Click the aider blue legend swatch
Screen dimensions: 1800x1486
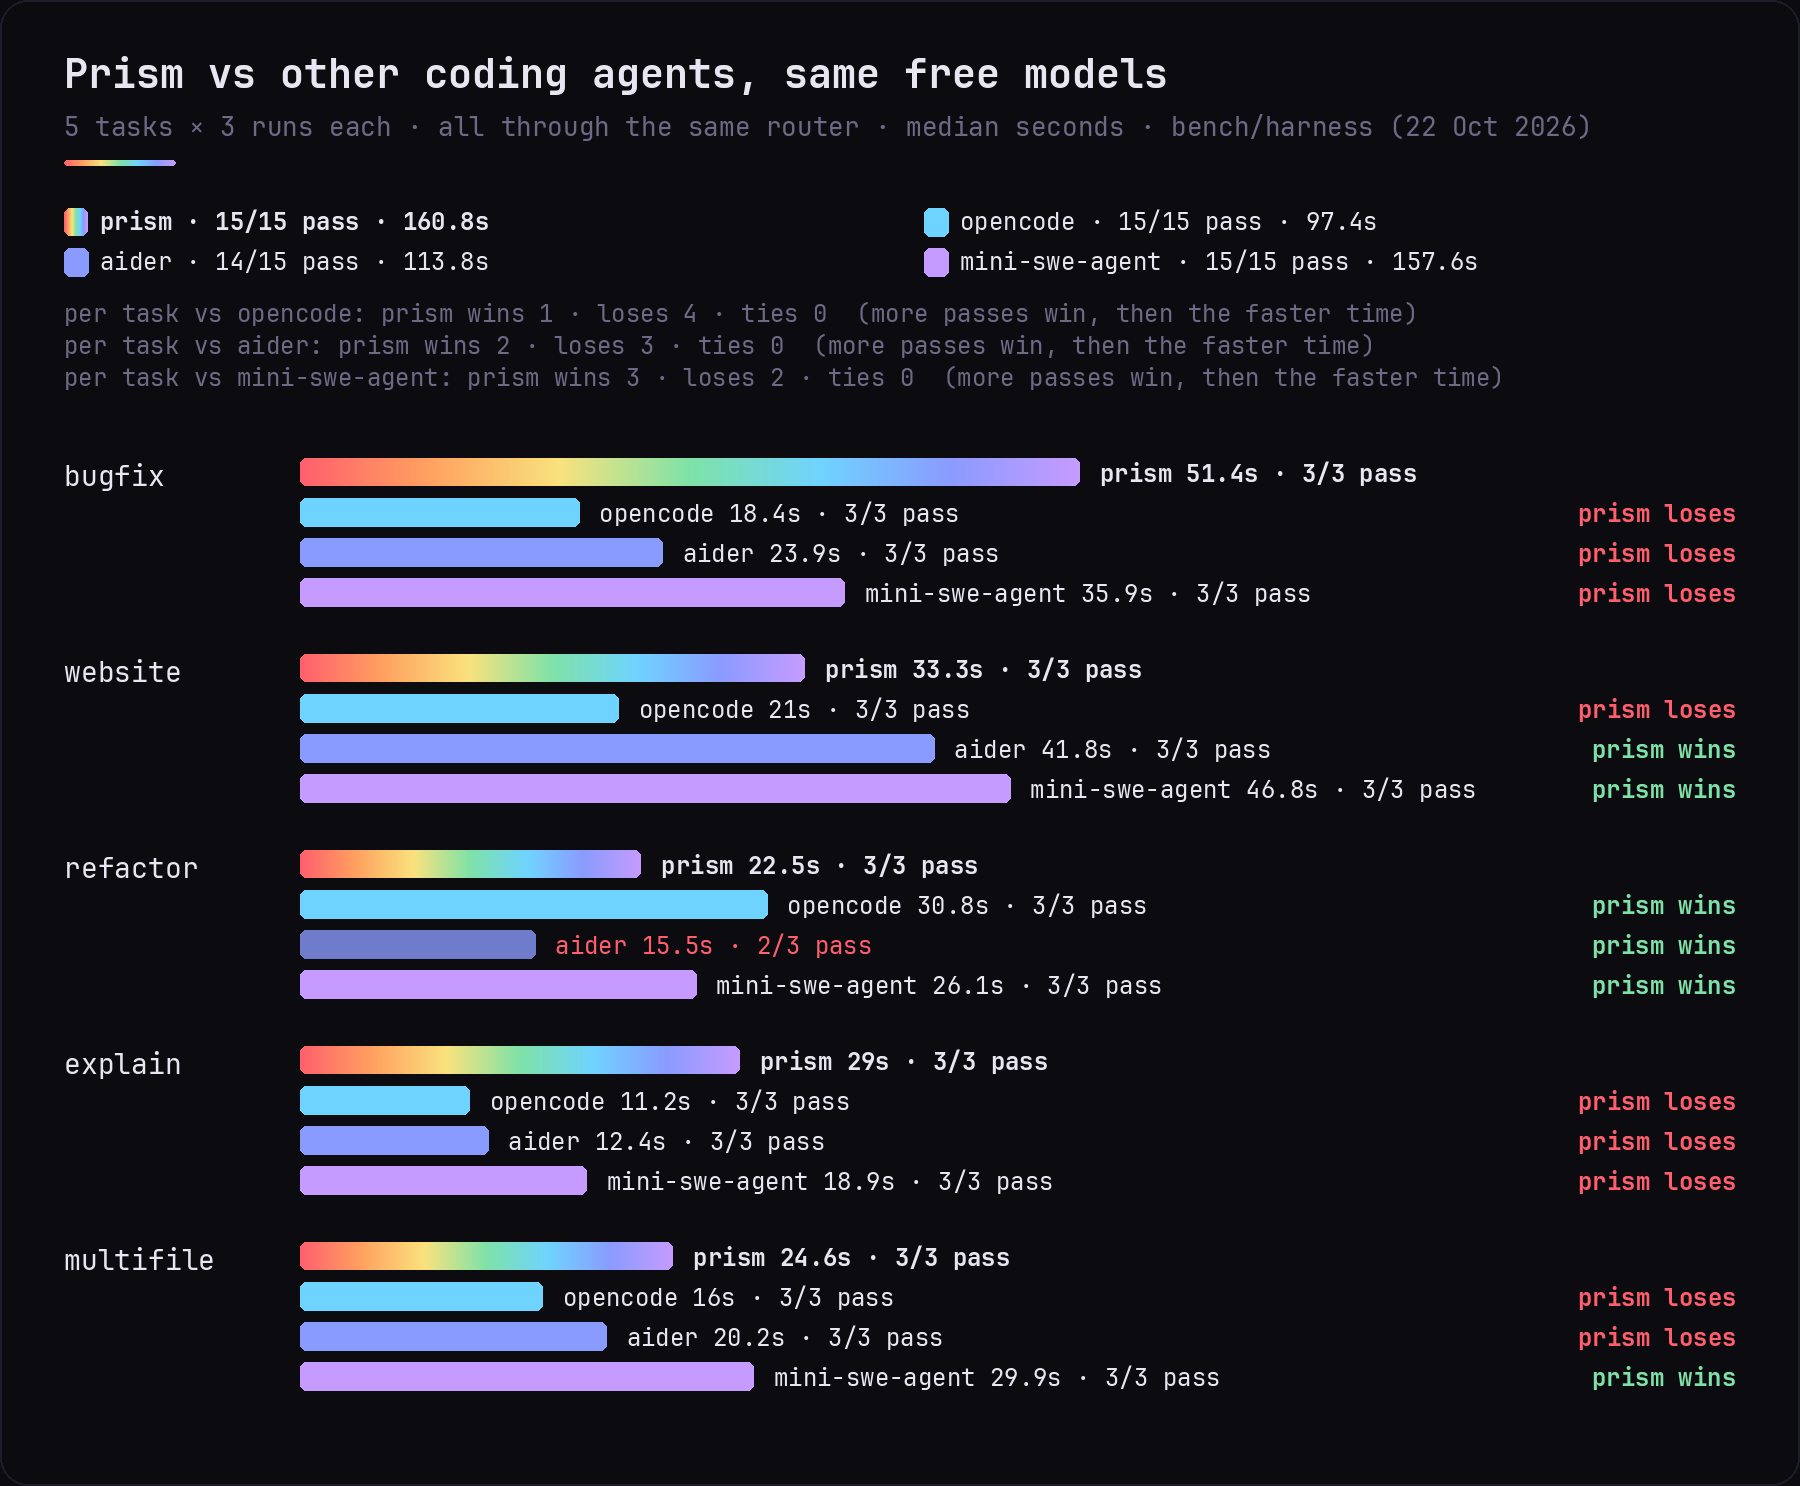point(76,262)
